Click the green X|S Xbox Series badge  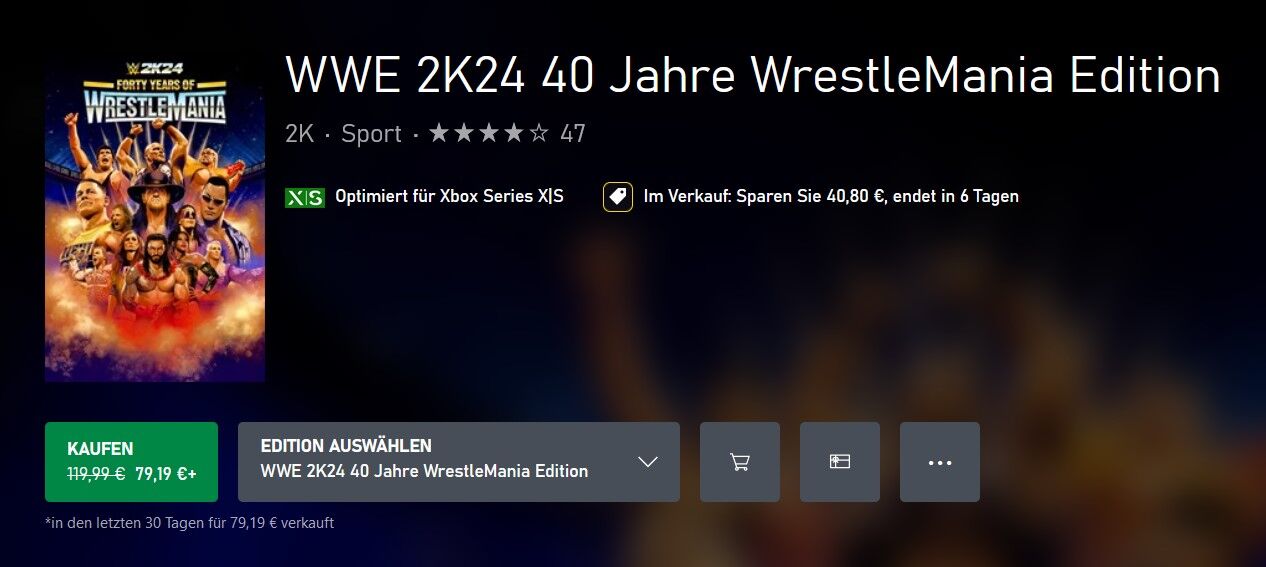tap(305, 197)
